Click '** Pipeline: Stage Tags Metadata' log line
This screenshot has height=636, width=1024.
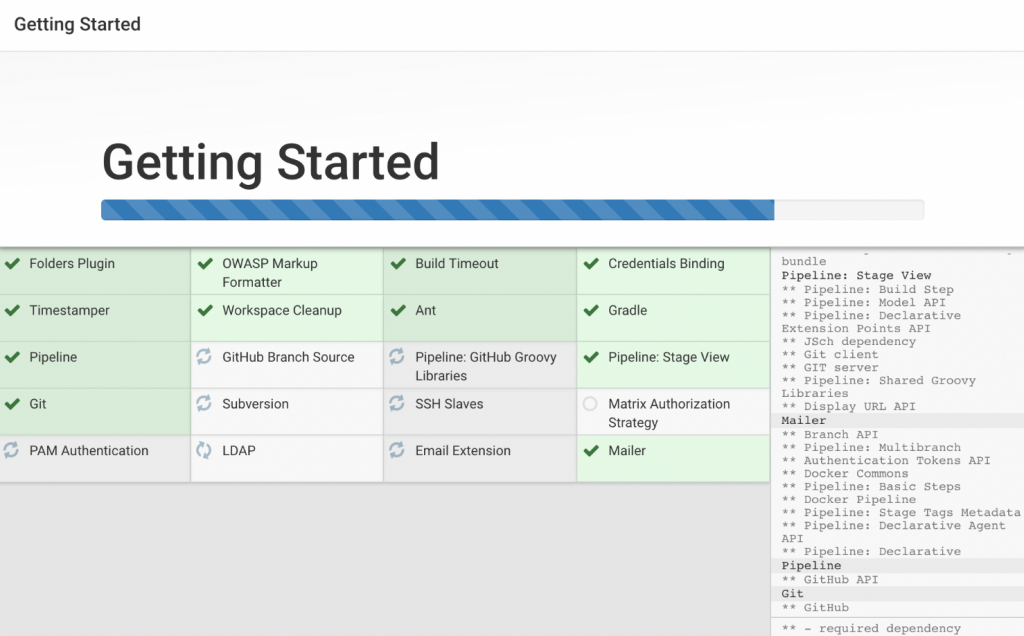[901, 513]
